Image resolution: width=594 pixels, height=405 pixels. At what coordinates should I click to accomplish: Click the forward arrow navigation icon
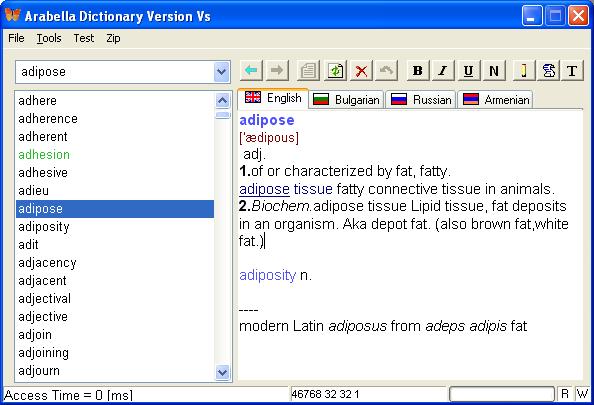coord(277,70)
